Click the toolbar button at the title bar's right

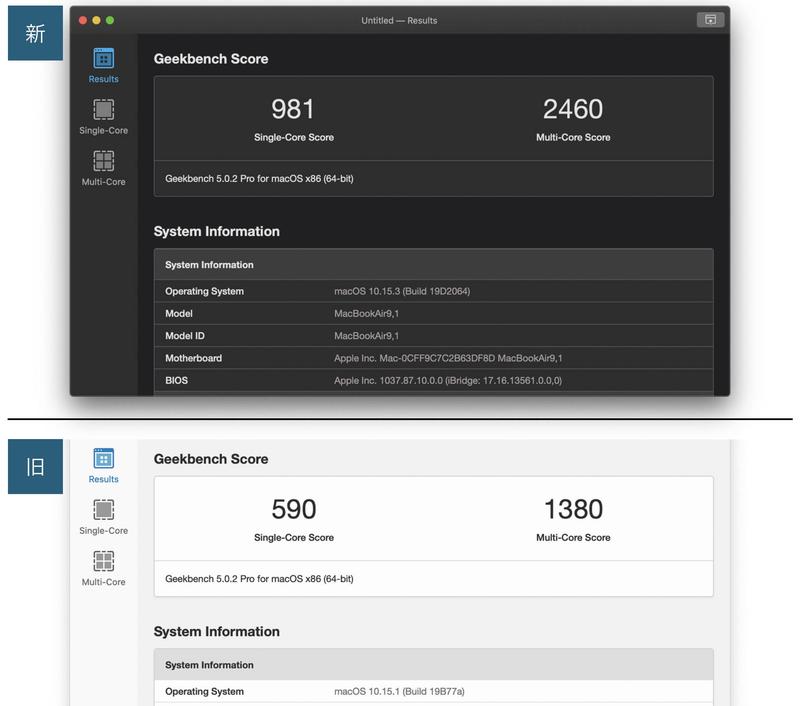click(x=710, y=20)
